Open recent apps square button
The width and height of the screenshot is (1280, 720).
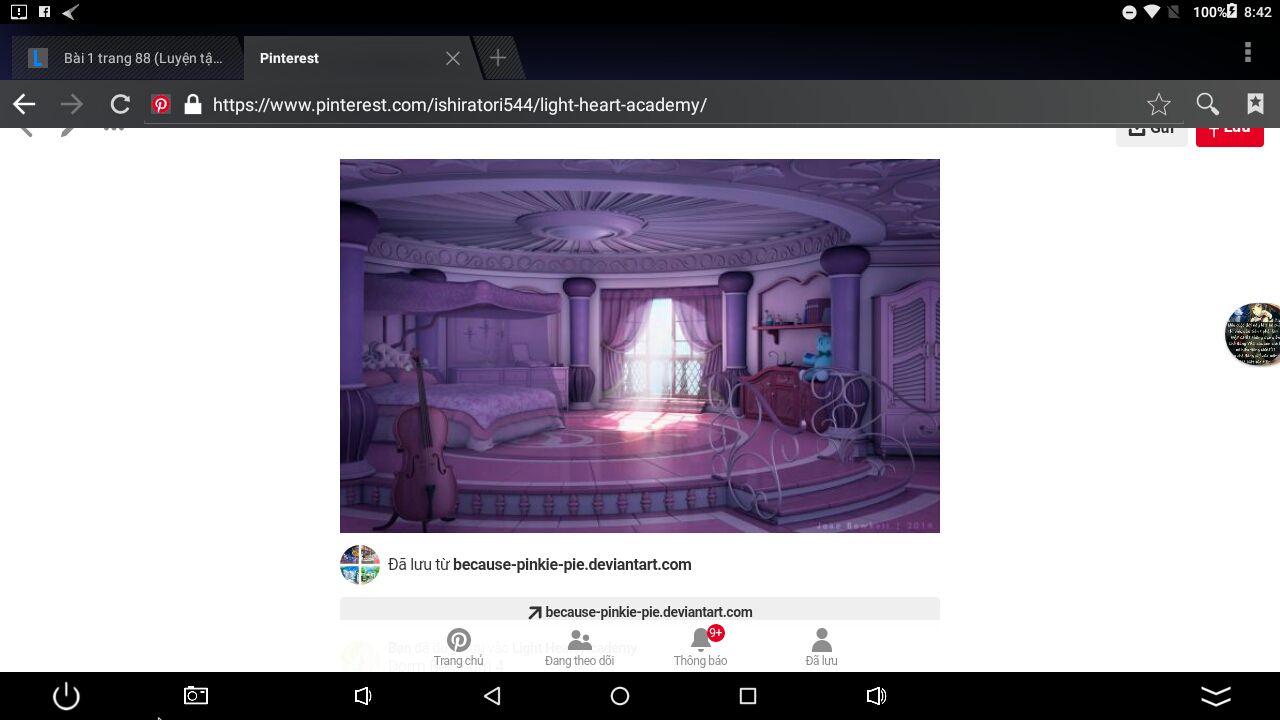point(748,696)
